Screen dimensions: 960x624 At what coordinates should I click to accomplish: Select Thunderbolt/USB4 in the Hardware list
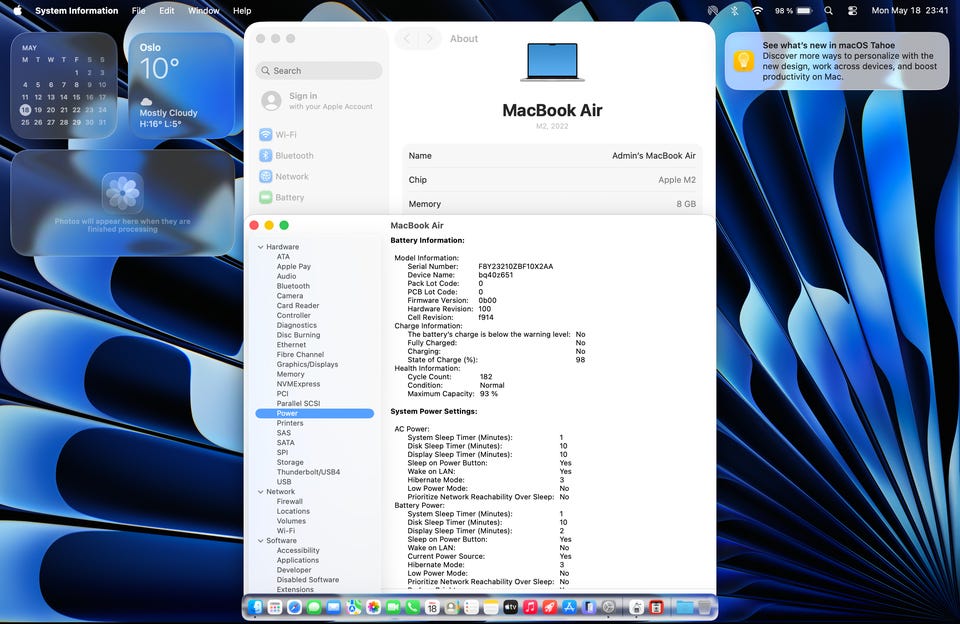(308, 472)
